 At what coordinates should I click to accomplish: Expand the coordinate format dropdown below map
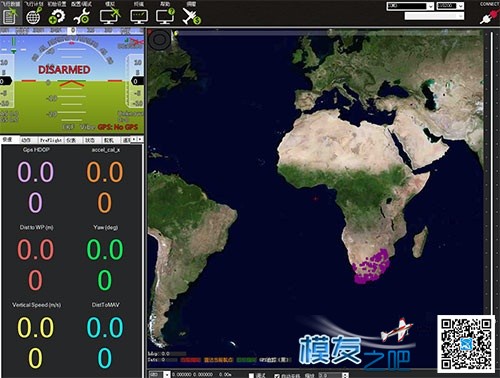[160, 375]
